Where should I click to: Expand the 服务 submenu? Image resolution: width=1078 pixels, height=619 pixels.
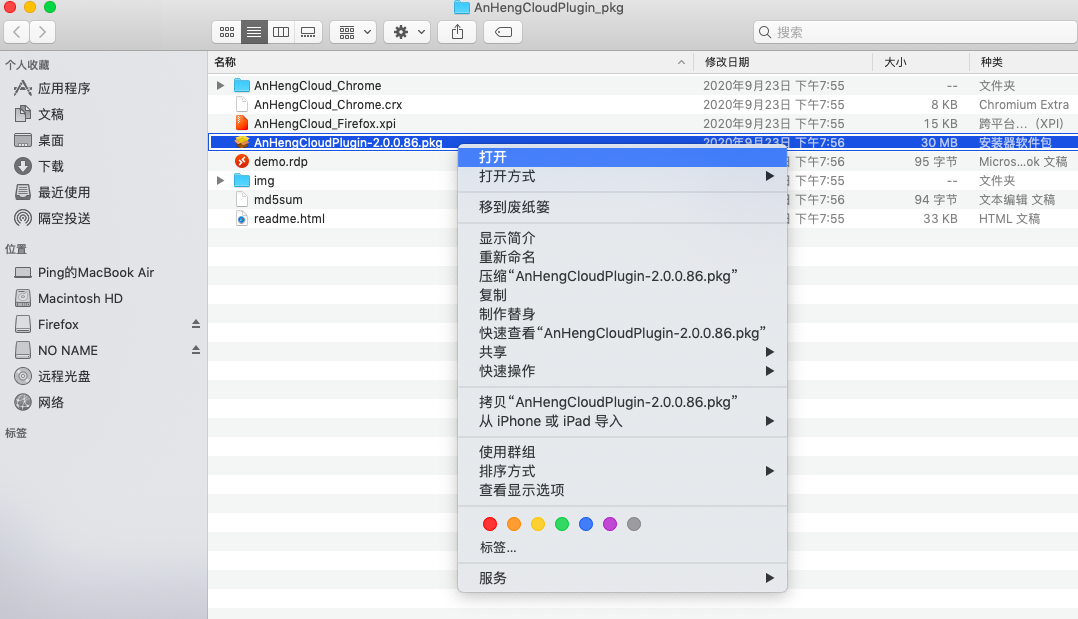(622, 578)
